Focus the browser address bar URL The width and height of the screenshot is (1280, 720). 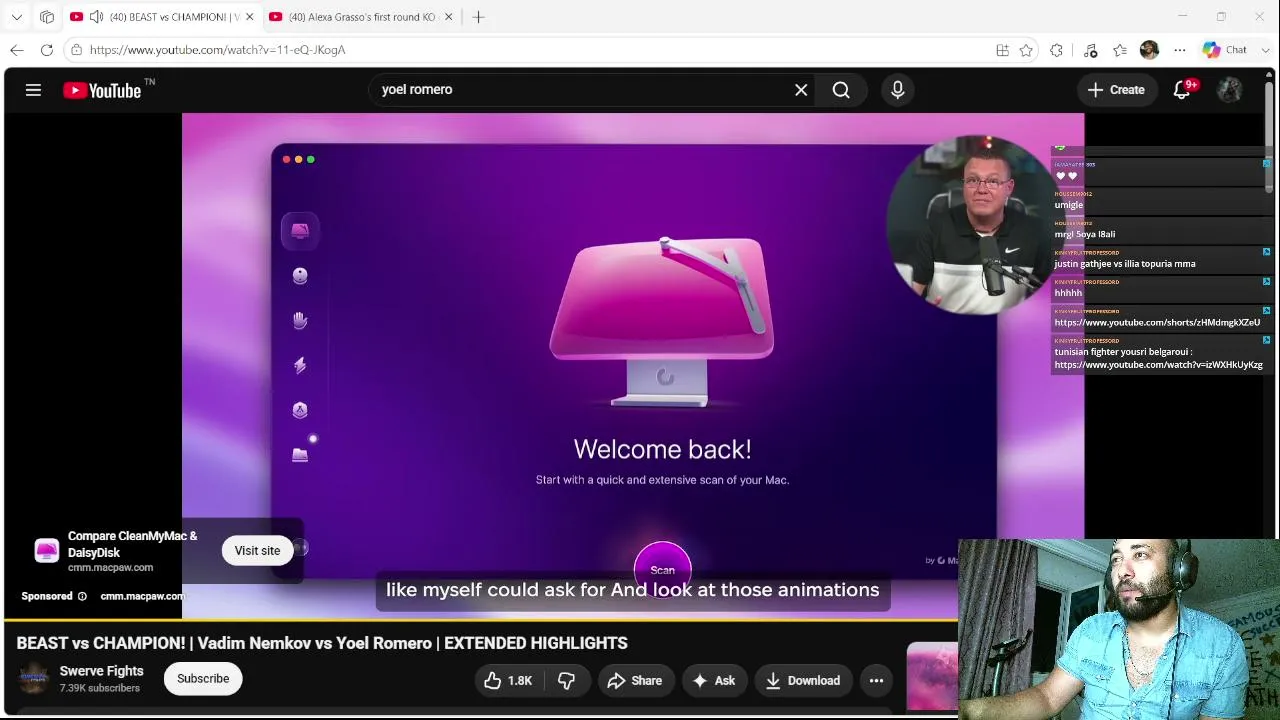tap(217, 50)
